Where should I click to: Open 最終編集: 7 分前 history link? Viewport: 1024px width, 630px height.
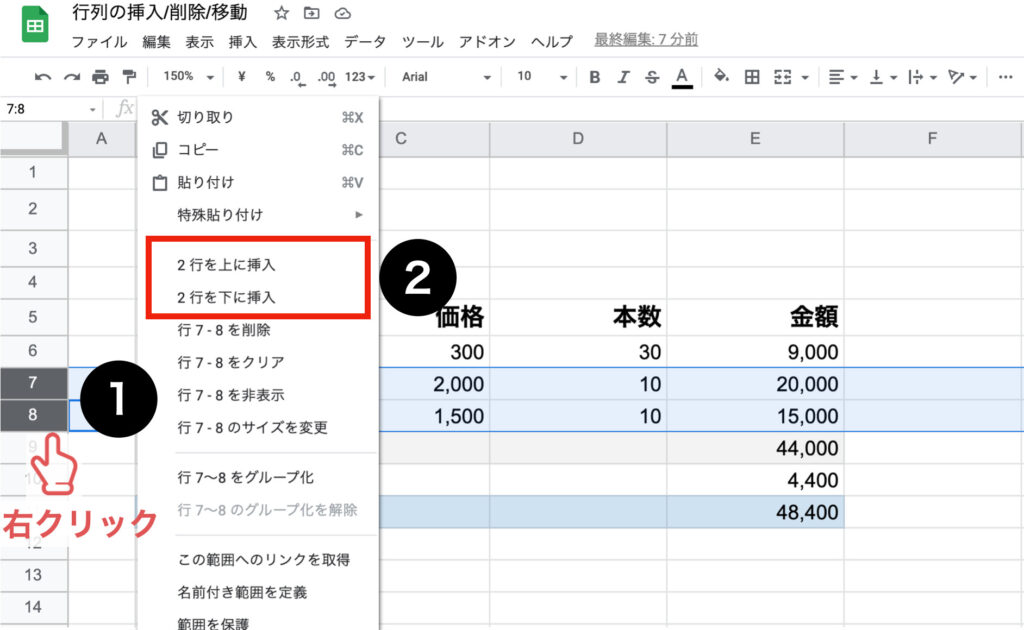(x=646, y=40)
